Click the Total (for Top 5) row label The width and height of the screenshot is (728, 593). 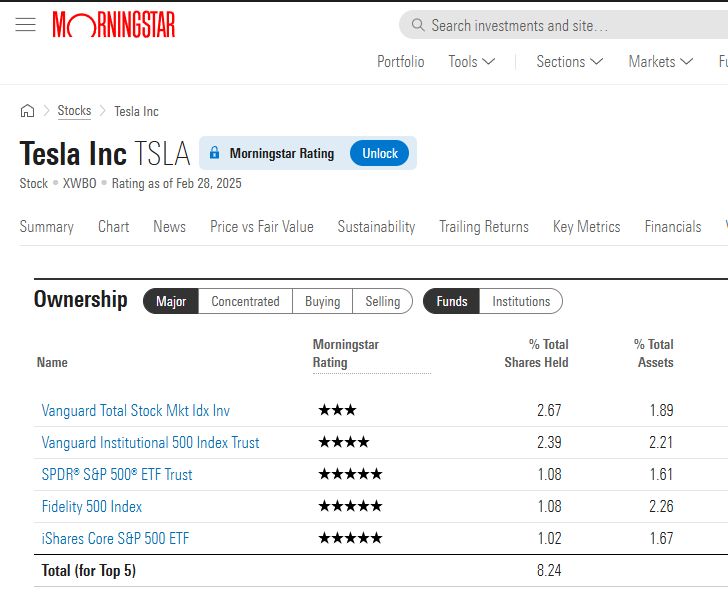89,571
